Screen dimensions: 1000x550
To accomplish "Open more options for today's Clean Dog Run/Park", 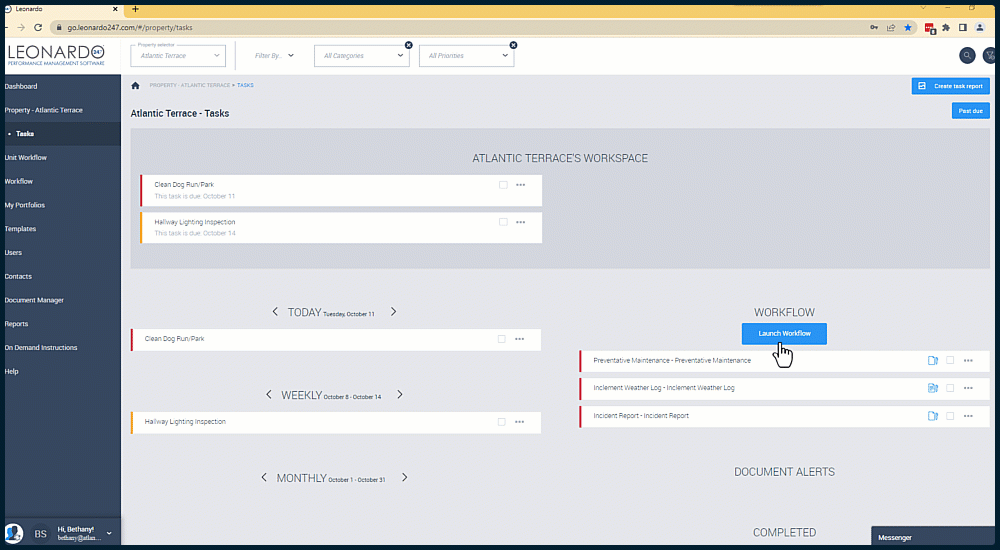I will pyautogui.click(x=519, y=339).
